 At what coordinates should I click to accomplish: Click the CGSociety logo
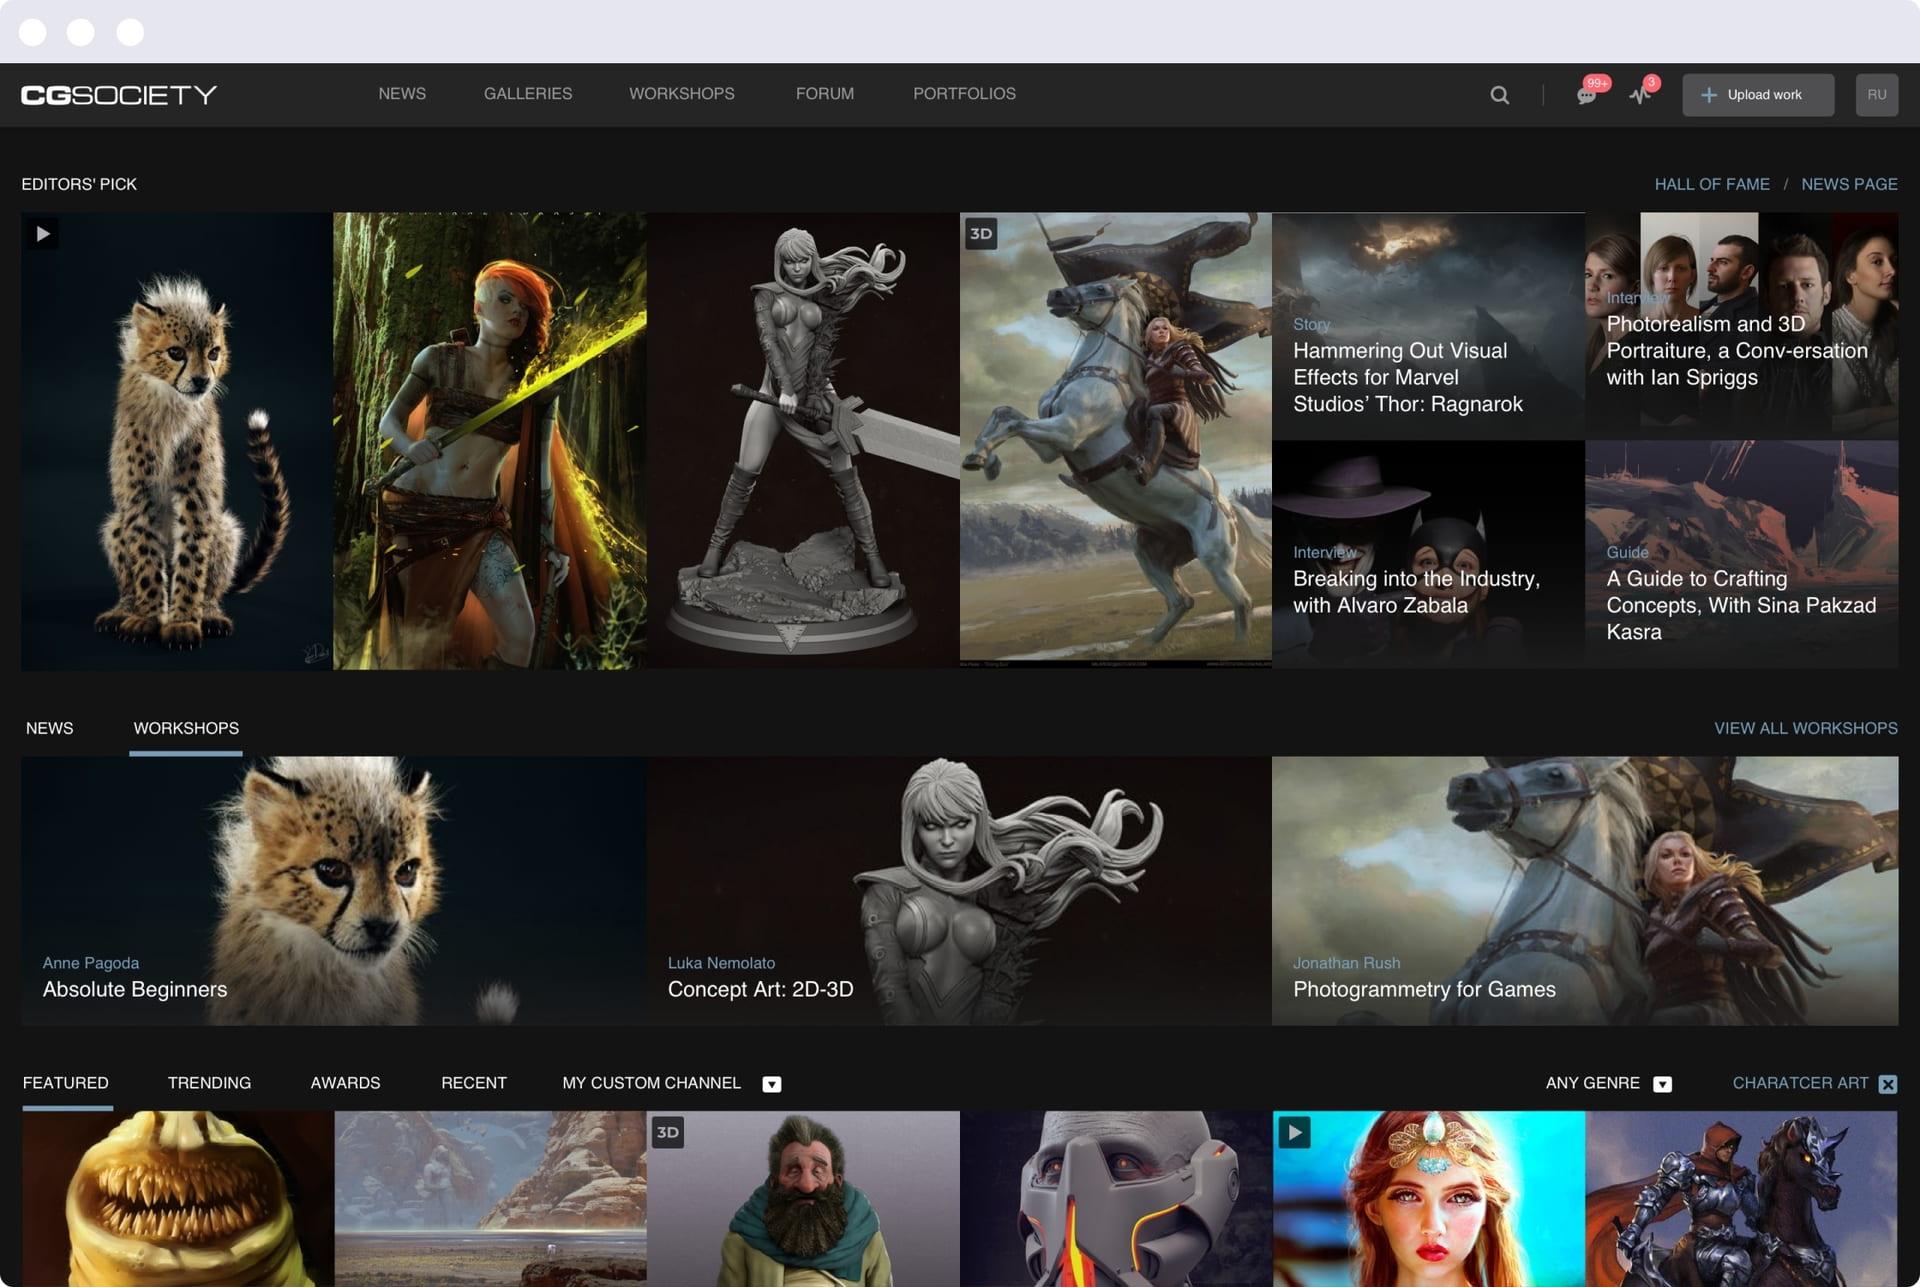point(119,95)
